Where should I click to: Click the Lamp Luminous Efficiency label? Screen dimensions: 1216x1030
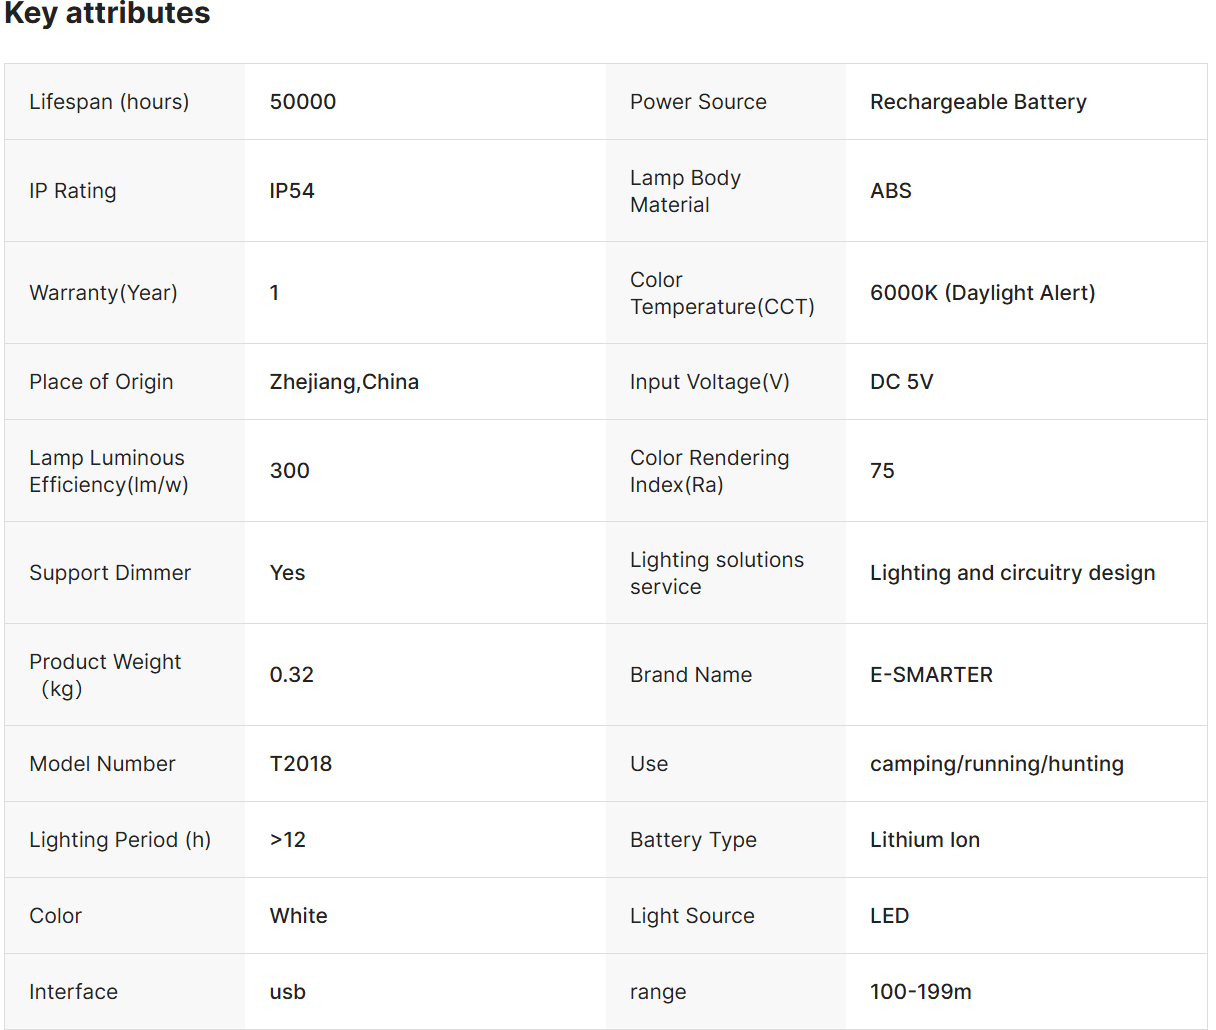pos(109,471)
